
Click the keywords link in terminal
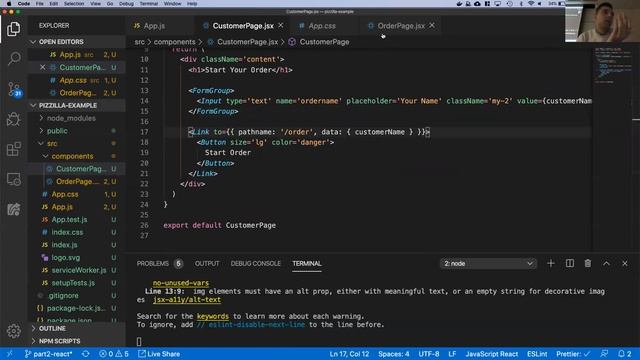pyautogui.click(x=213, y=316)
